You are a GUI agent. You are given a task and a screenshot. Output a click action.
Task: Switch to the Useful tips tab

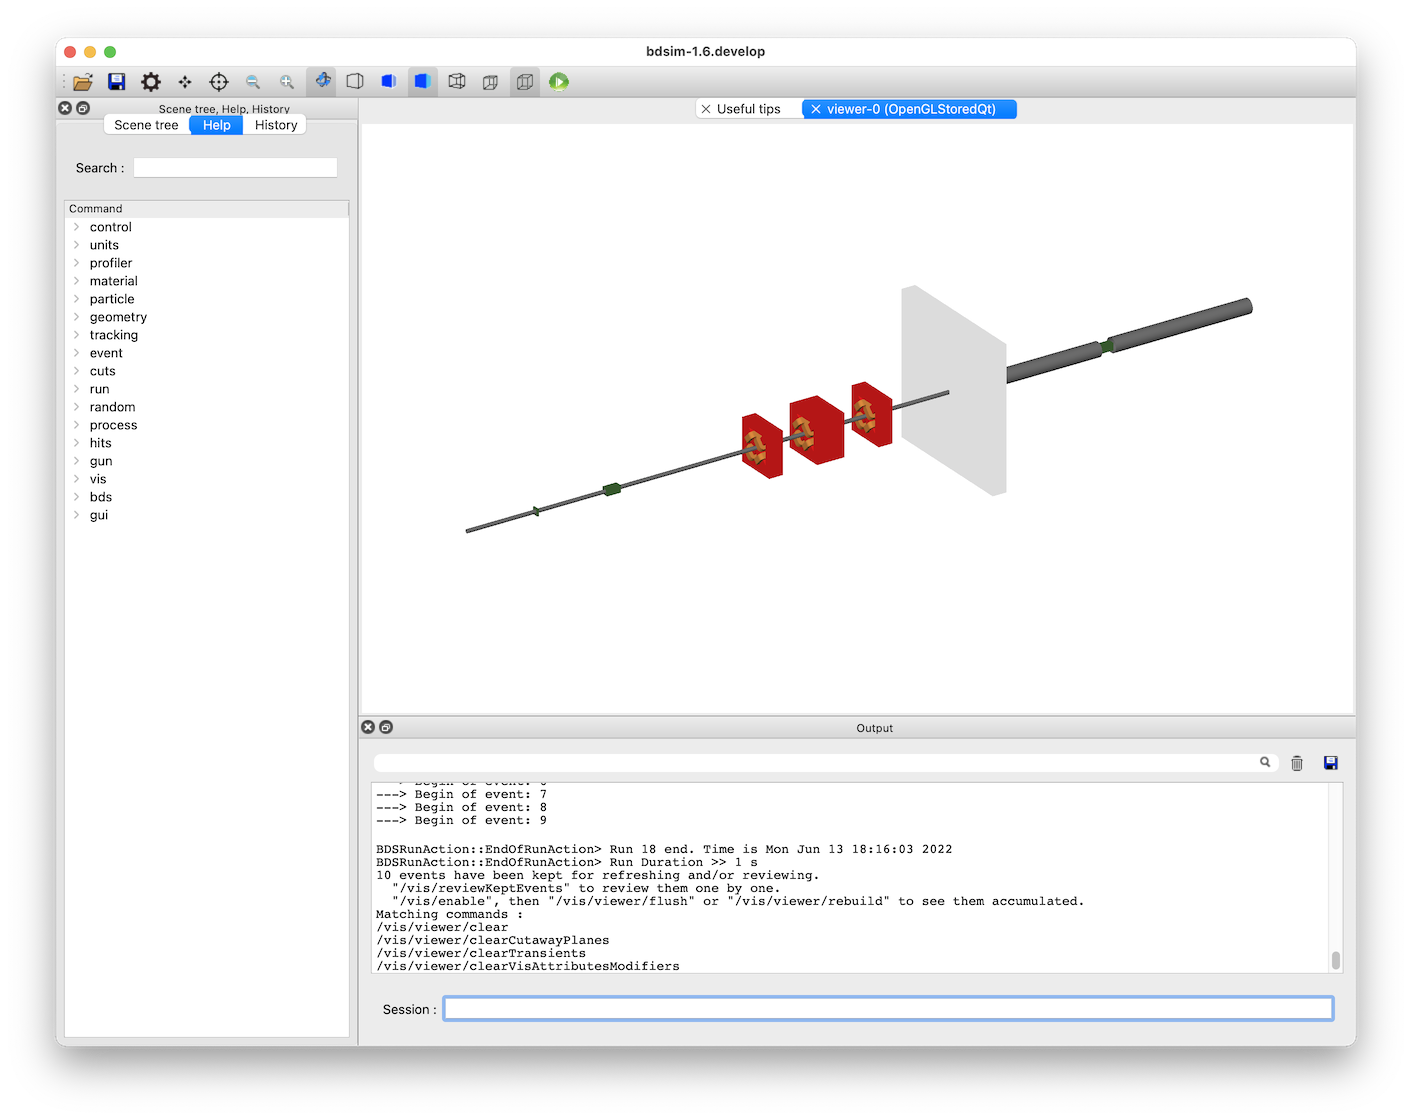point(749,109)
